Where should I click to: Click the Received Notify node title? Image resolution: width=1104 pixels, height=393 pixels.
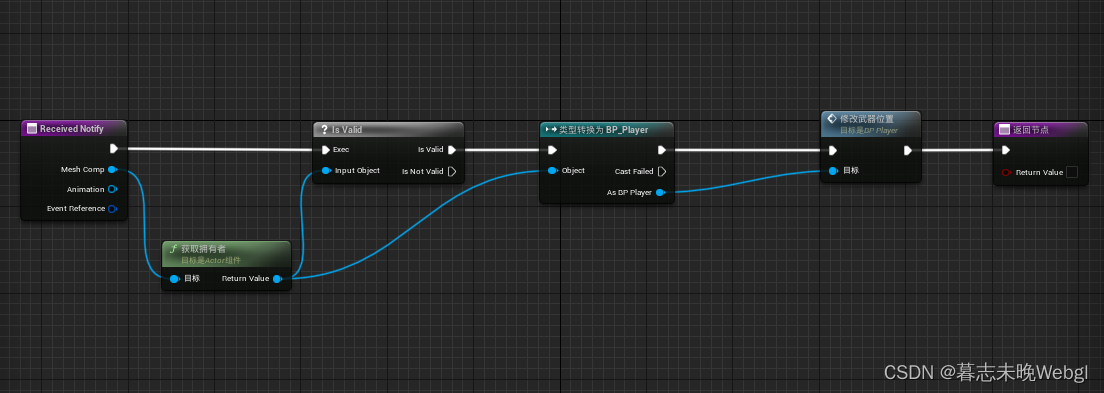(x=72, y=129)
